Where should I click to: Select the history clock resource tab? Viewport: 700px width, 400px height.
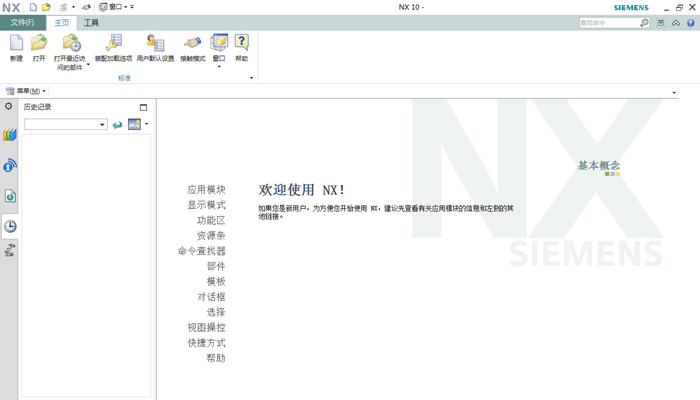[x=10, y=226]
